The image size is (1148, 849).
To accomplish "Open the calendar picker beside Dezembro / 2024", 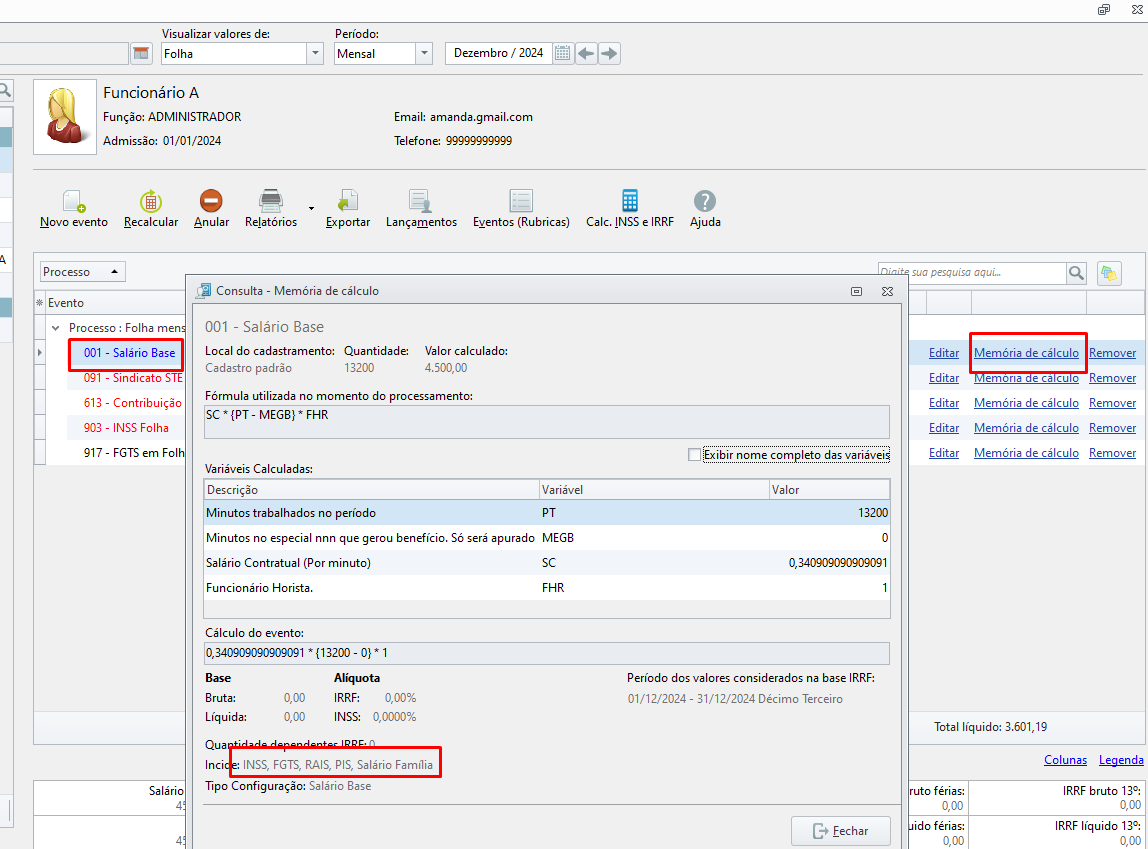I will coord(562,53).
